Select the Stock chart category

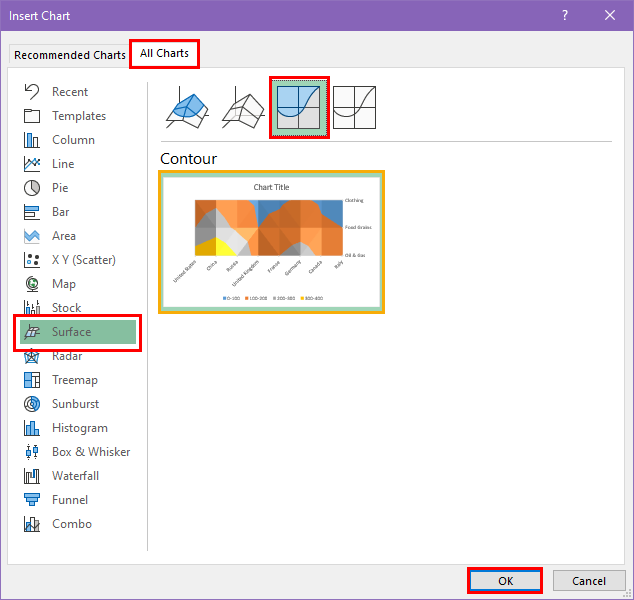click(78, 308)
